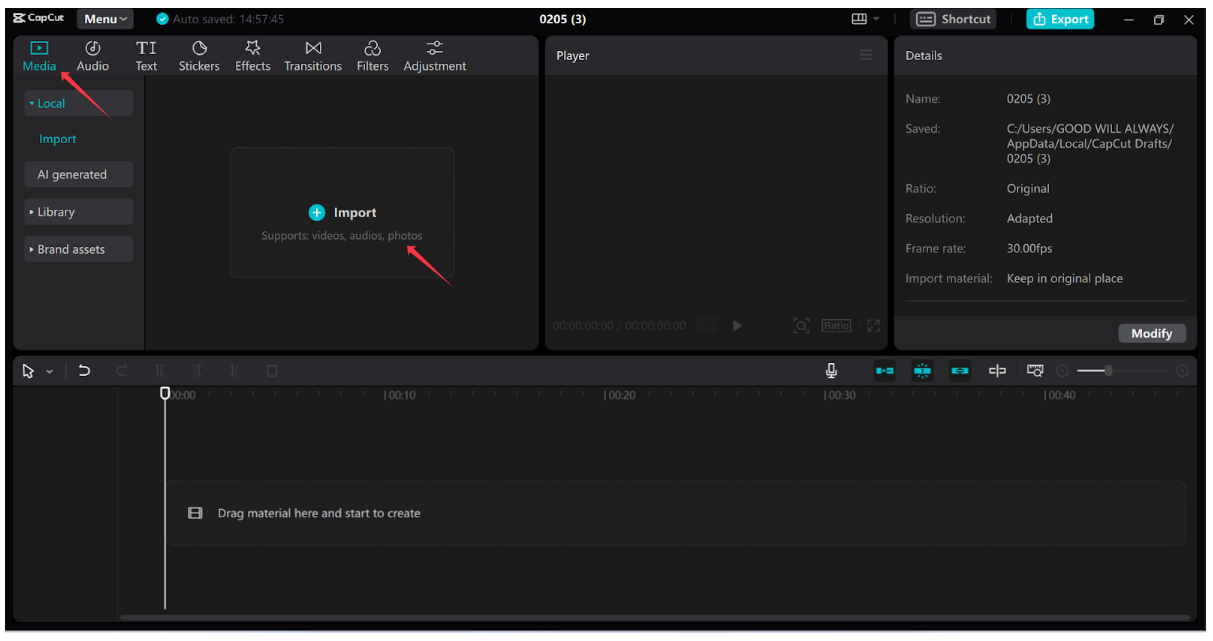1213x641 pixels.
Task: Select the pointer Select tool
Action: tap(28, 371)
